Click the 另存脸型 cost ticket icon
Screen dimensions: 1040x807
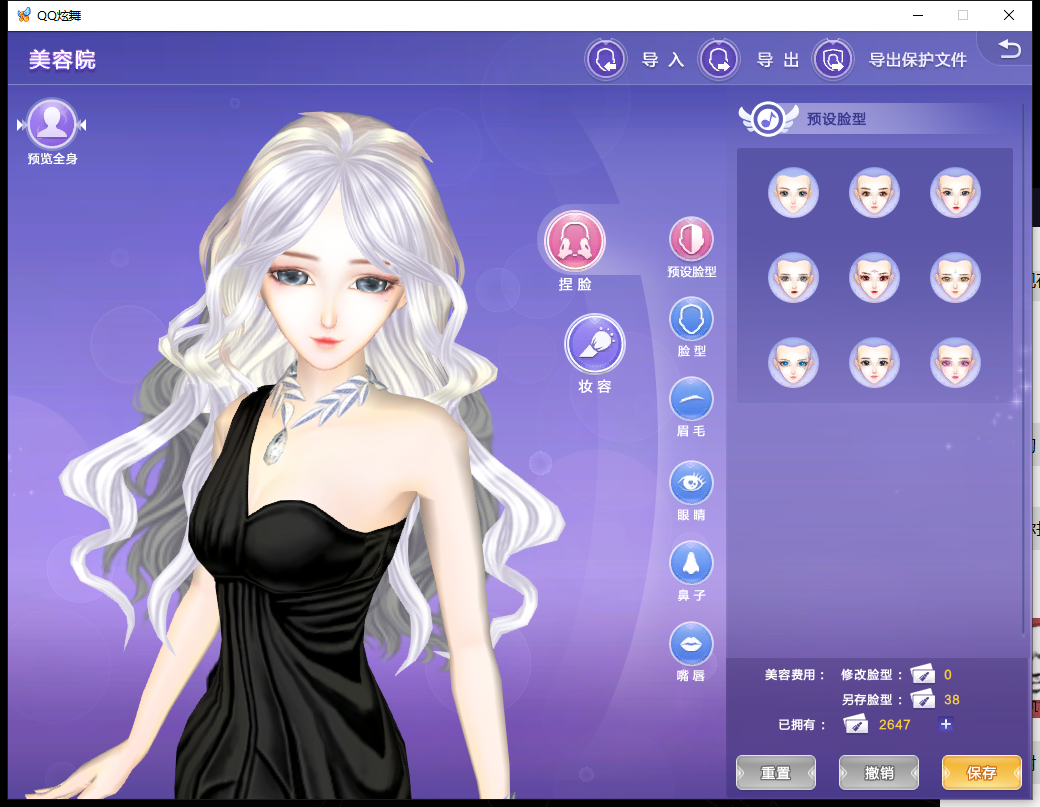[923, 700]
